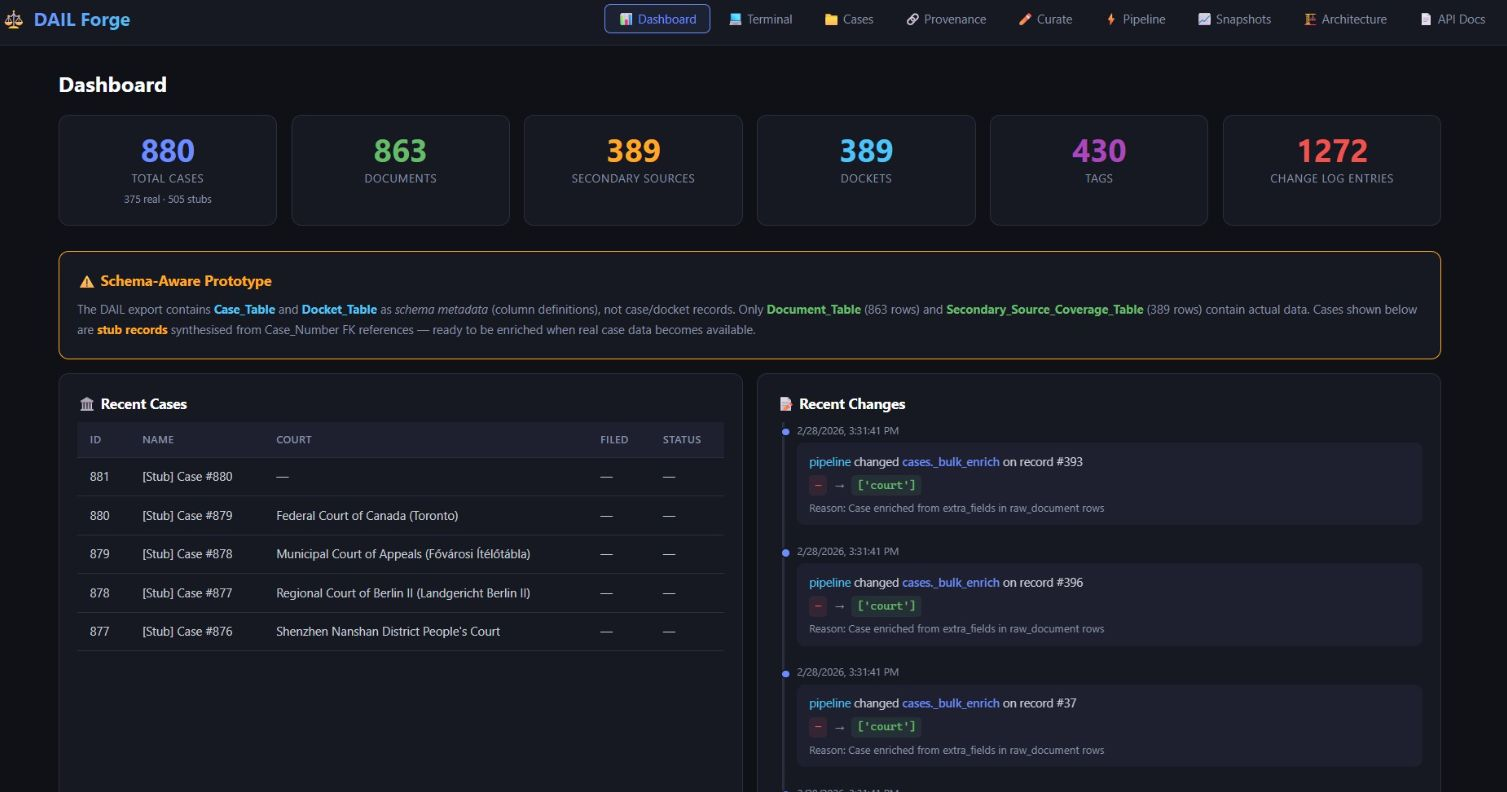Click cases._bulk_enrich for record #396

951,583
